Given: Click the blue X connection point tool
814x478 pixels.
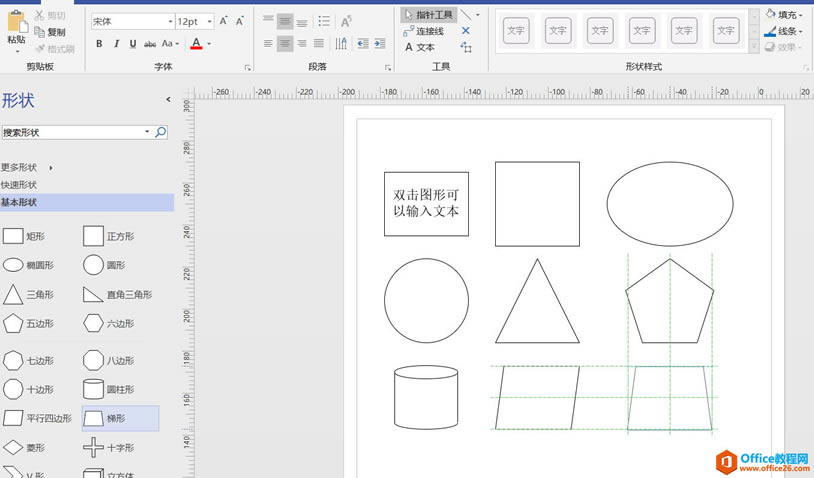Looking at the screenshot, I should (x=466, y=31).
